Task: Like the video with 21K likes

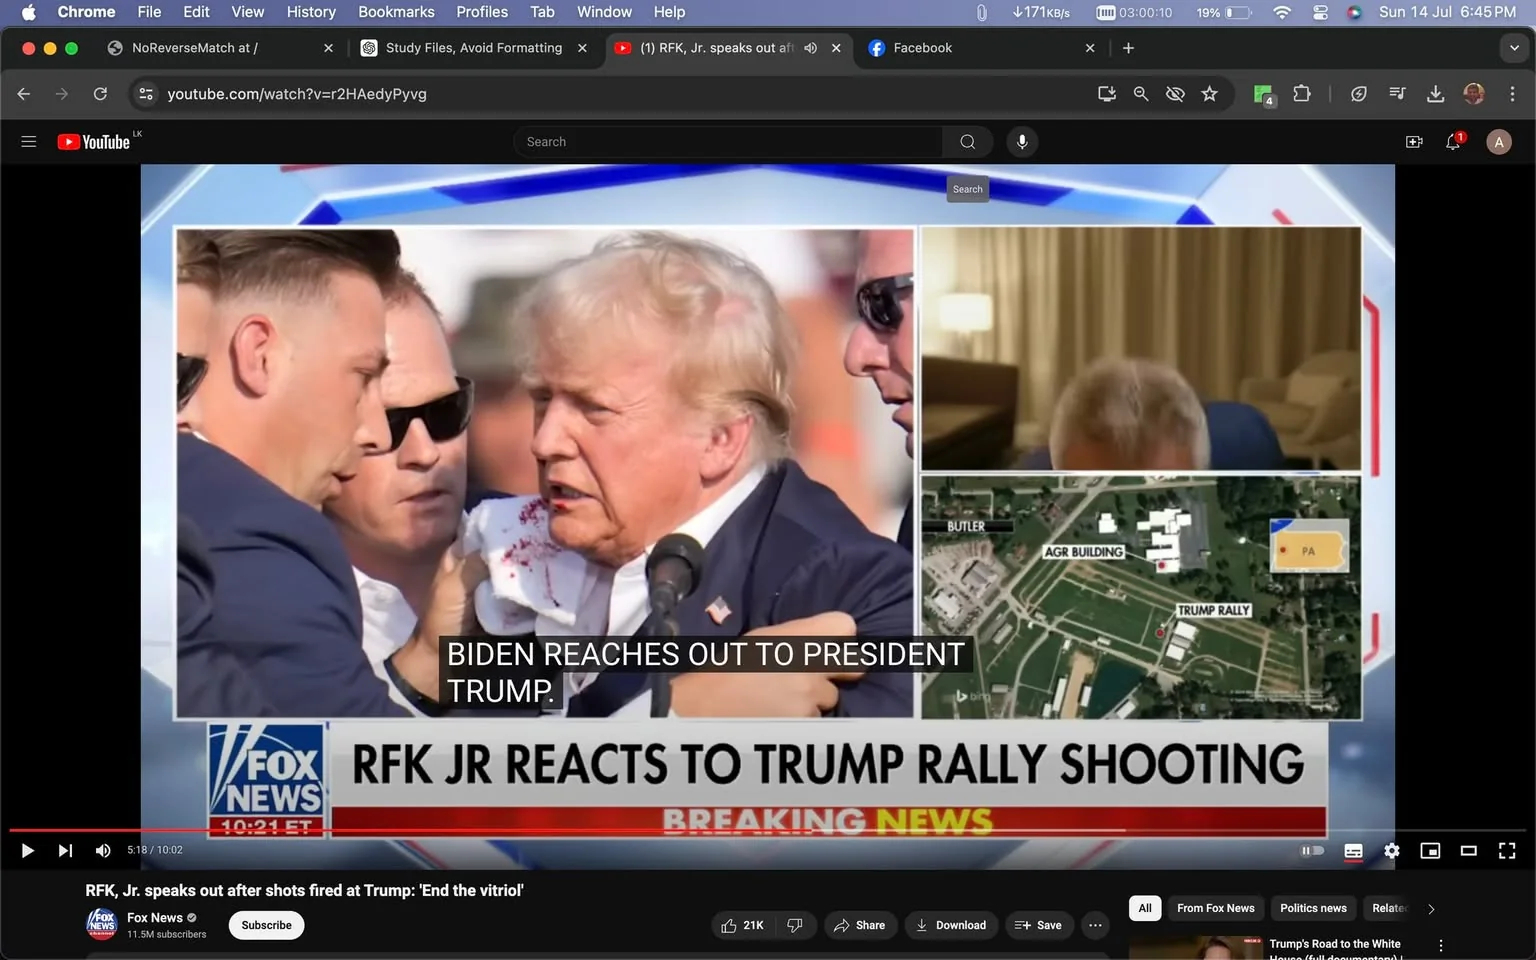Action: 743,925
